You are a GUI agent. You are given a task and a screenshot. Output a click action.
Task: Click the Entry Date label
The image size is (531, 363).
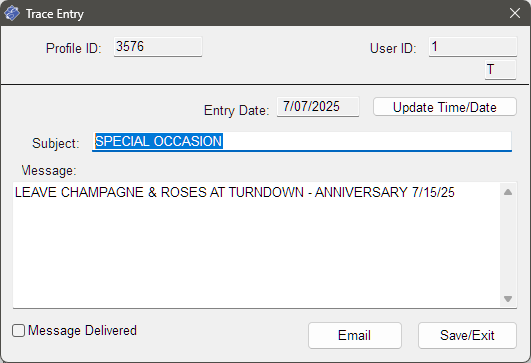point(237,110)
